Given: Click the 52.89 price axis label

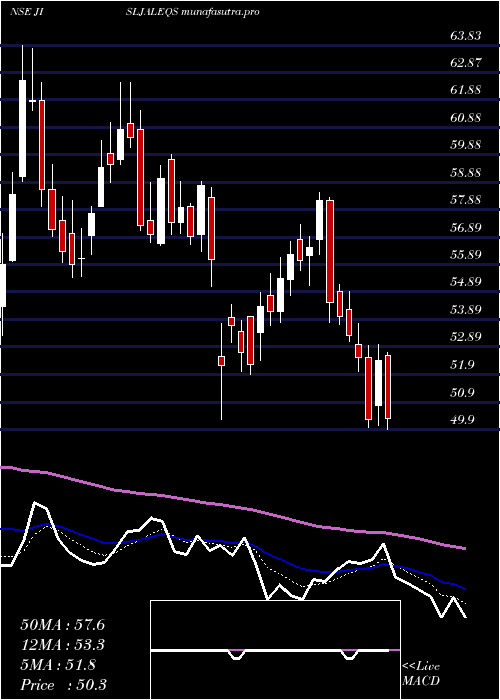Looking at the screenshot, I should (466, 337).
